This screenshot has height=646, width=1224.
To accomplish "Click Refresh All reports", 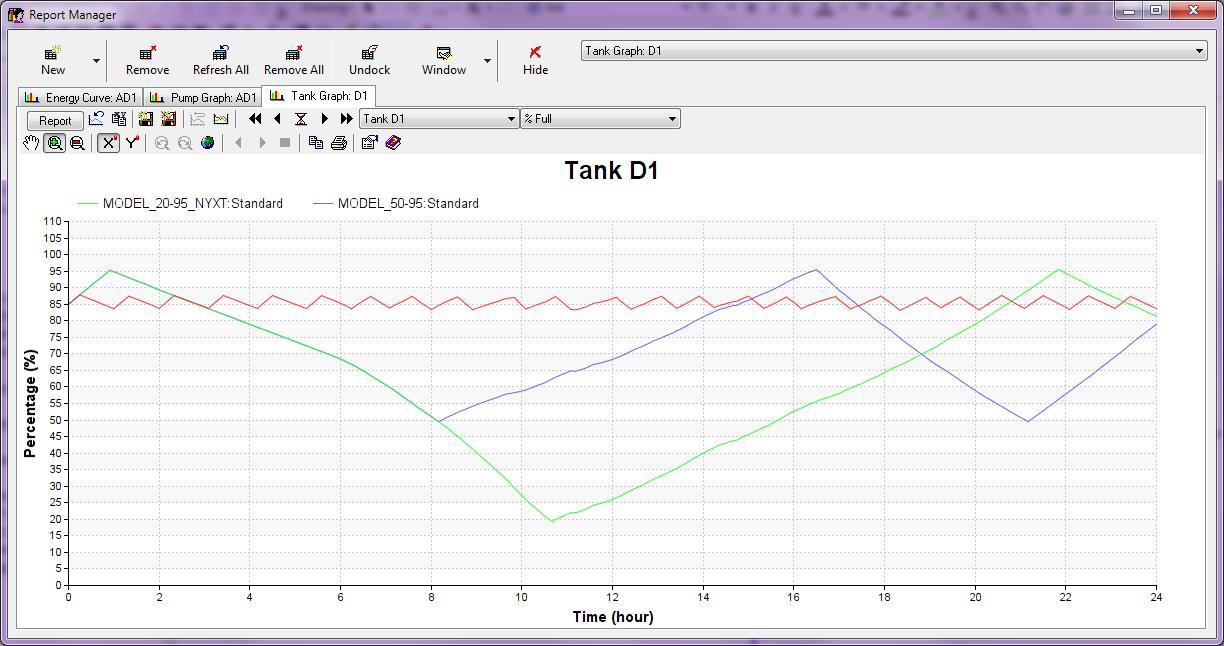I will (221, 60).
